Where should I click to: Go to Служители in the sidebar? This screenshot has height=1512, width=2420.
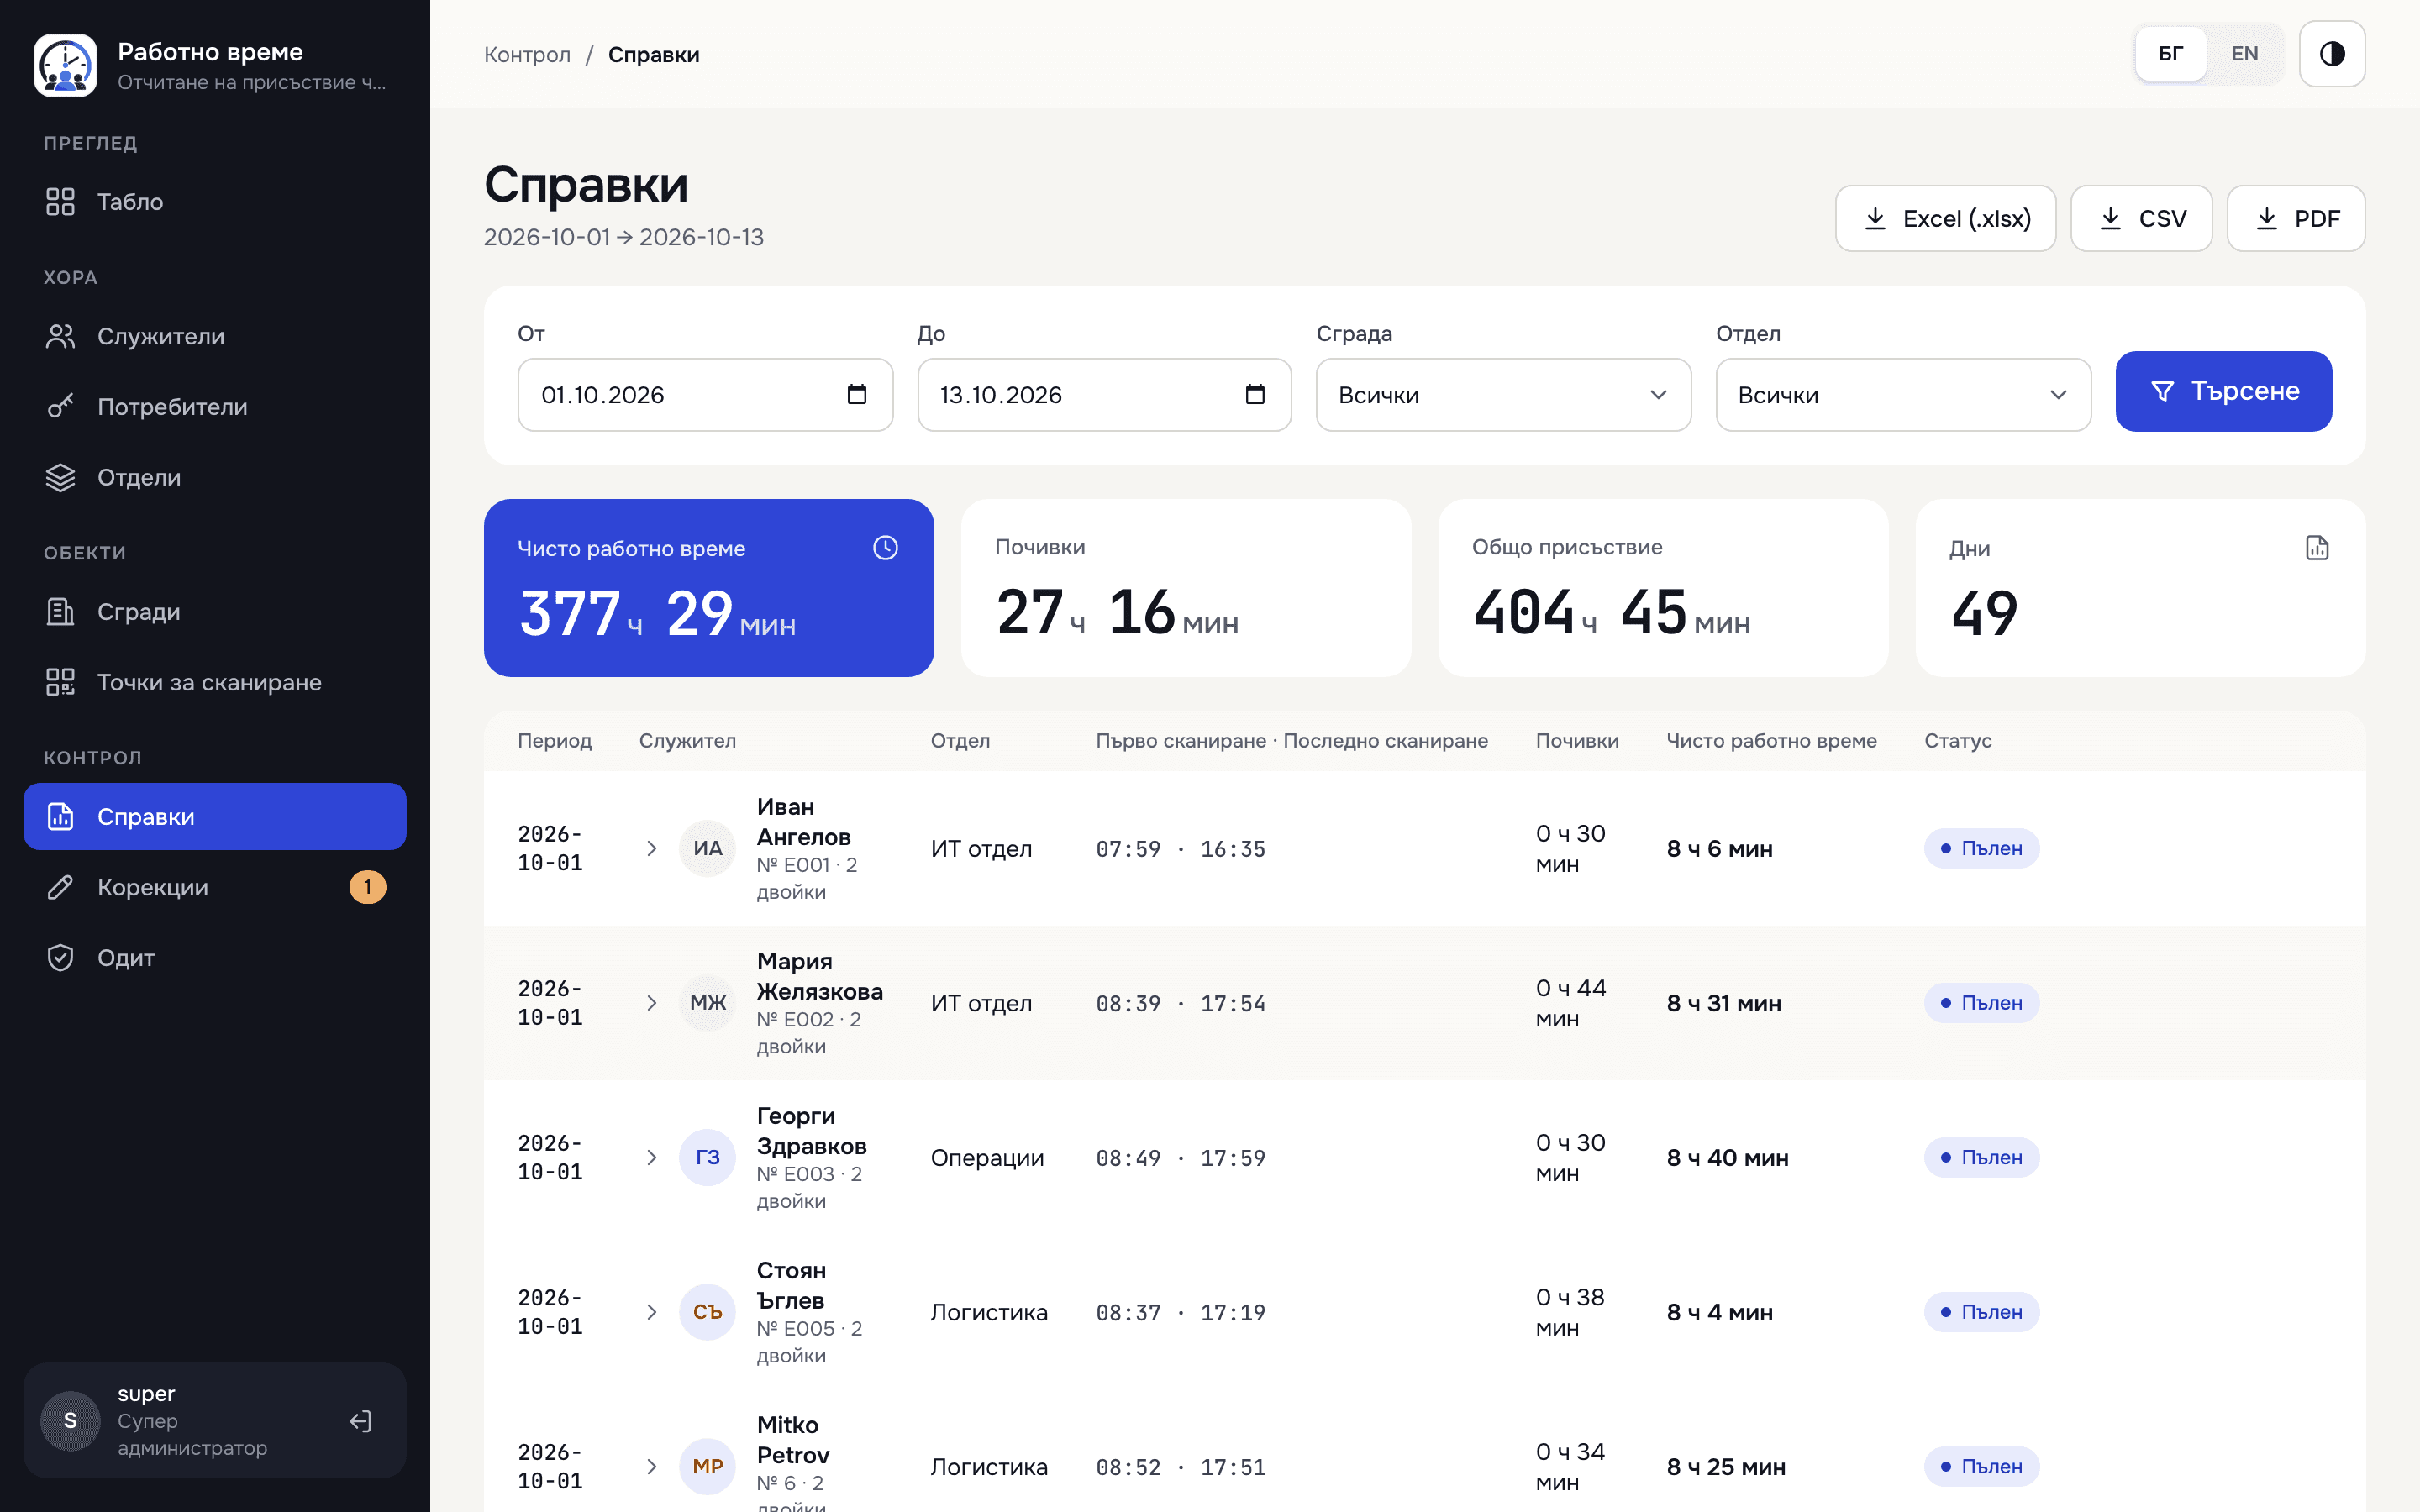click(214, 336)
